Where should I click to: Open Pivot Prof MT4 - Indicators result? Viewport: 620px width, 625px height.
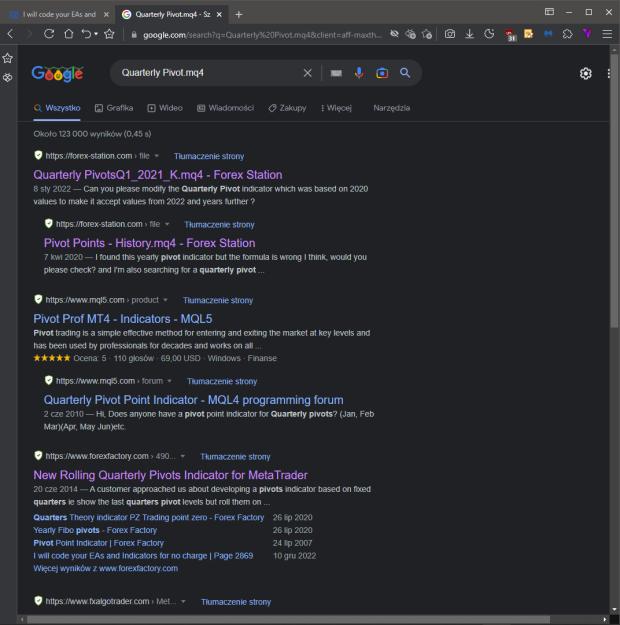123,319
